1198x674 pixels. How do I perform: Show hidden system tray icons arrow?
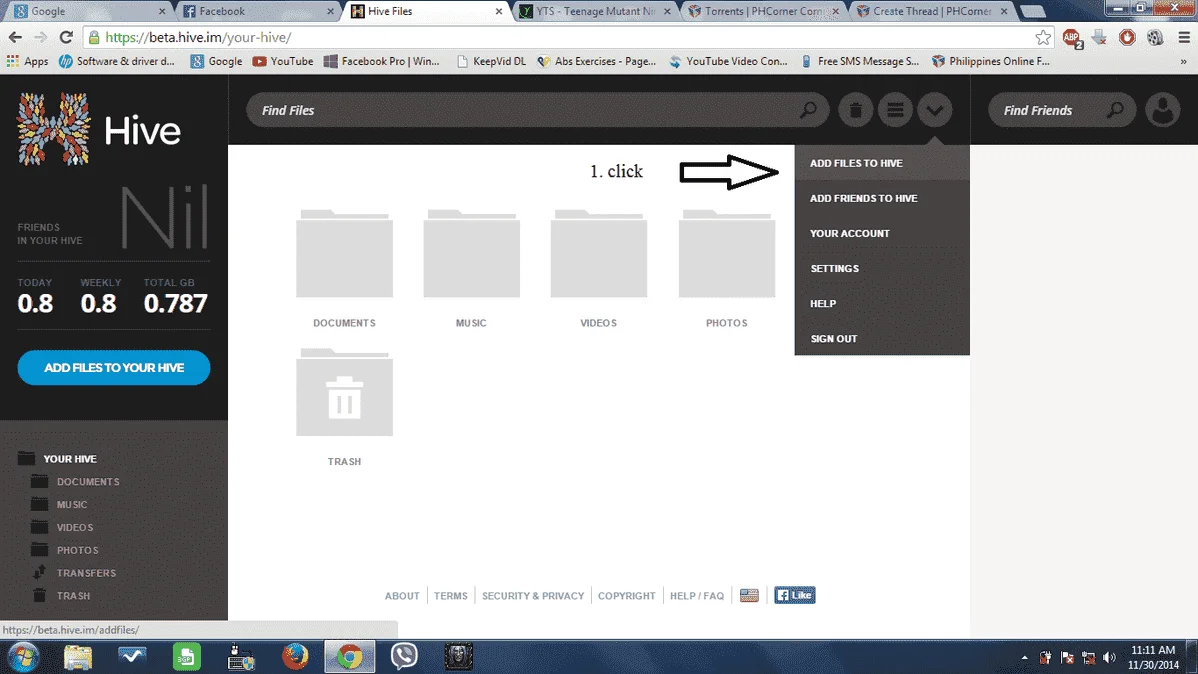click(1024, 657)
